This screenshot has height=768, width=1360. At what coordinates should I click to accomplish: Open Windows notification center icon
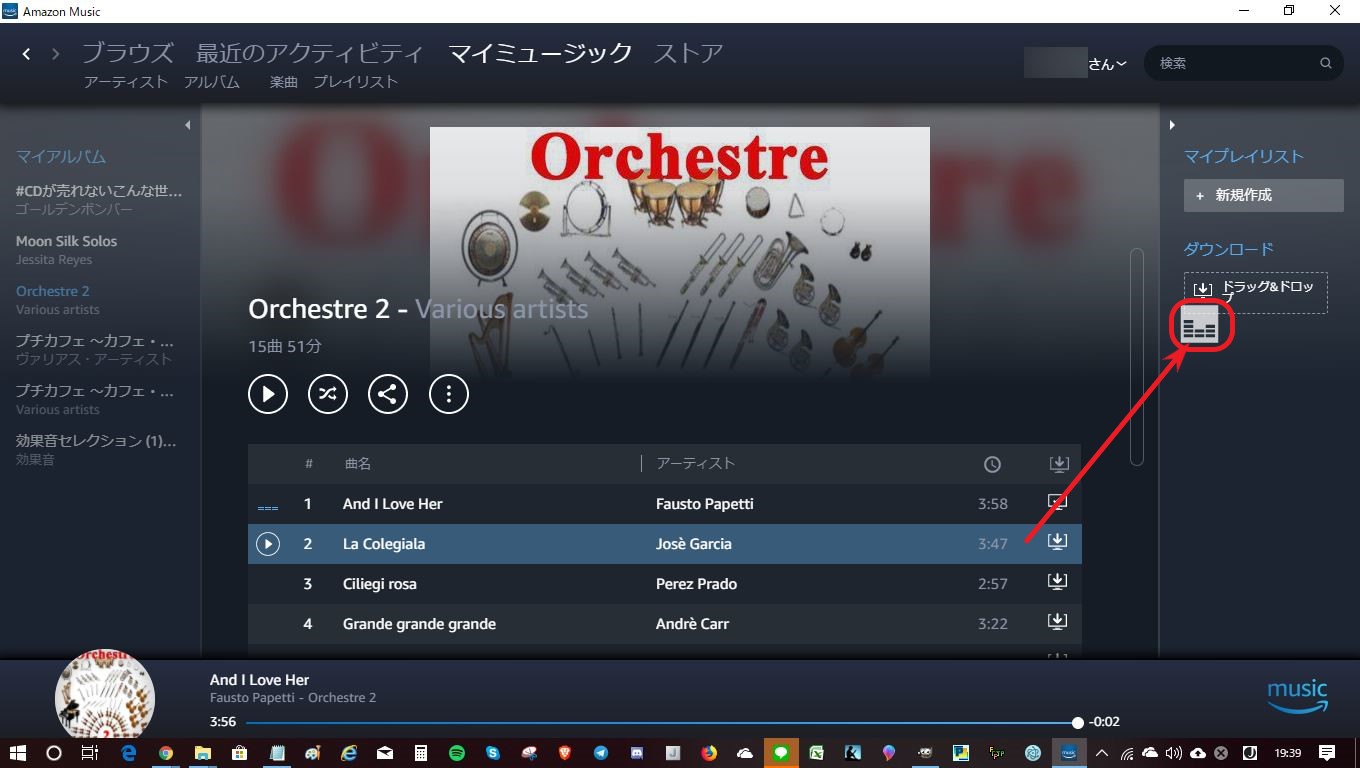point(1327,753)
